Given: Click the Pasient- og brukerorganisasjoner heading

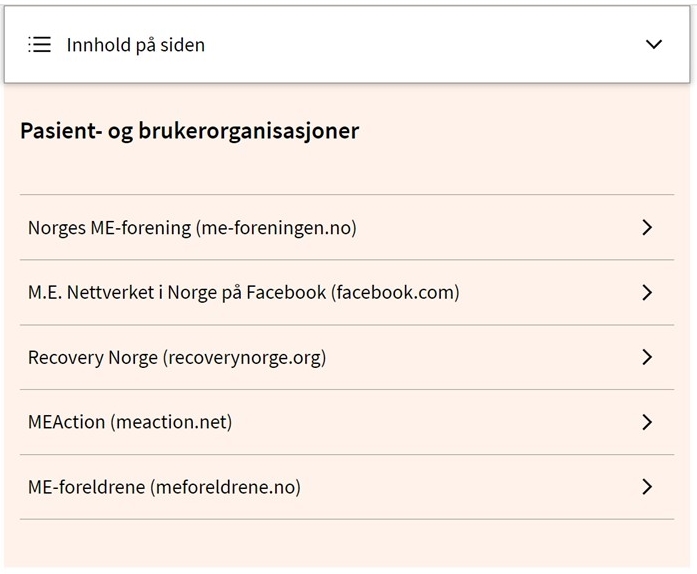Looking at the screenshot, I should 189,131.
